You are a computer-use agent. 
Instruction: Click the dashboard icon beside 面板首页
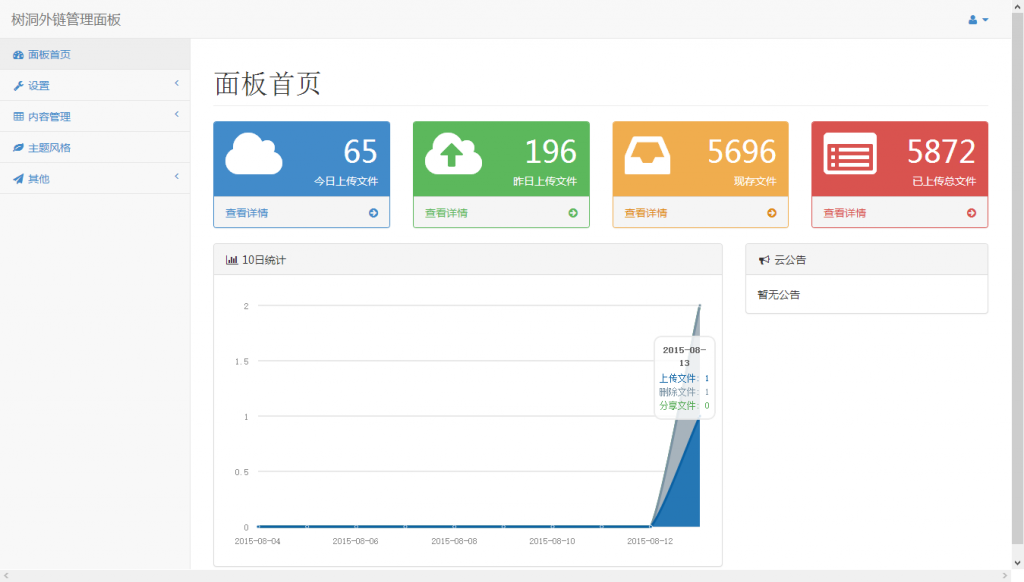pyautogui.click(x=18, y=55)
